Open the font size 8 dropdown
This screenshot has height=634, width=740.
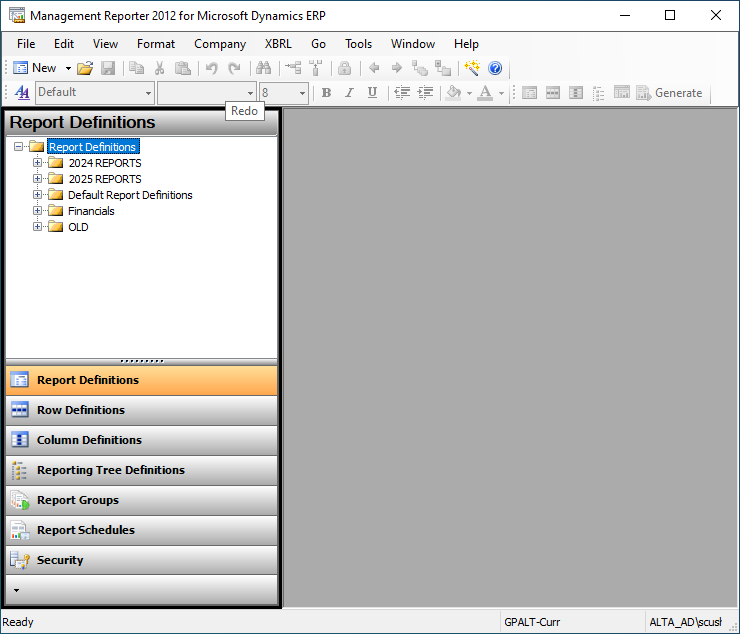point(302,93)
